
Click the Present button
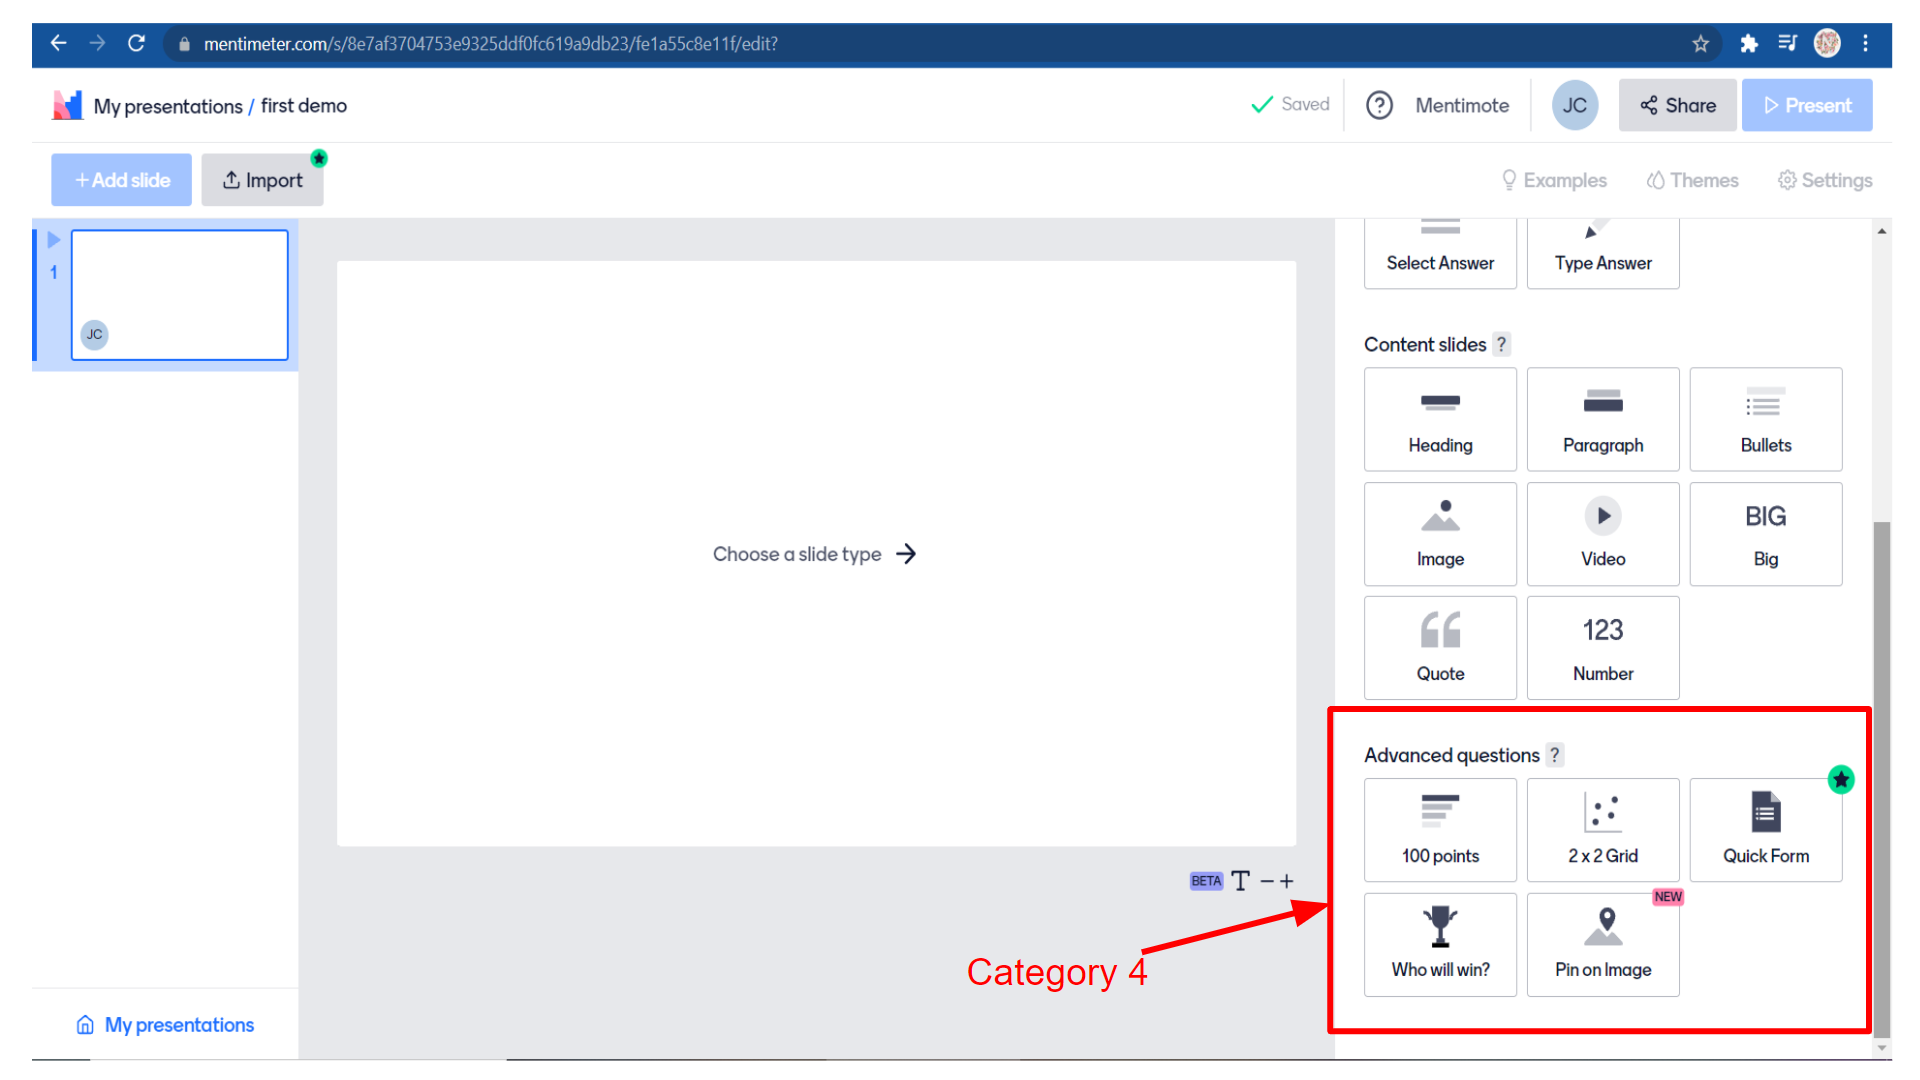coord(1806,105)
